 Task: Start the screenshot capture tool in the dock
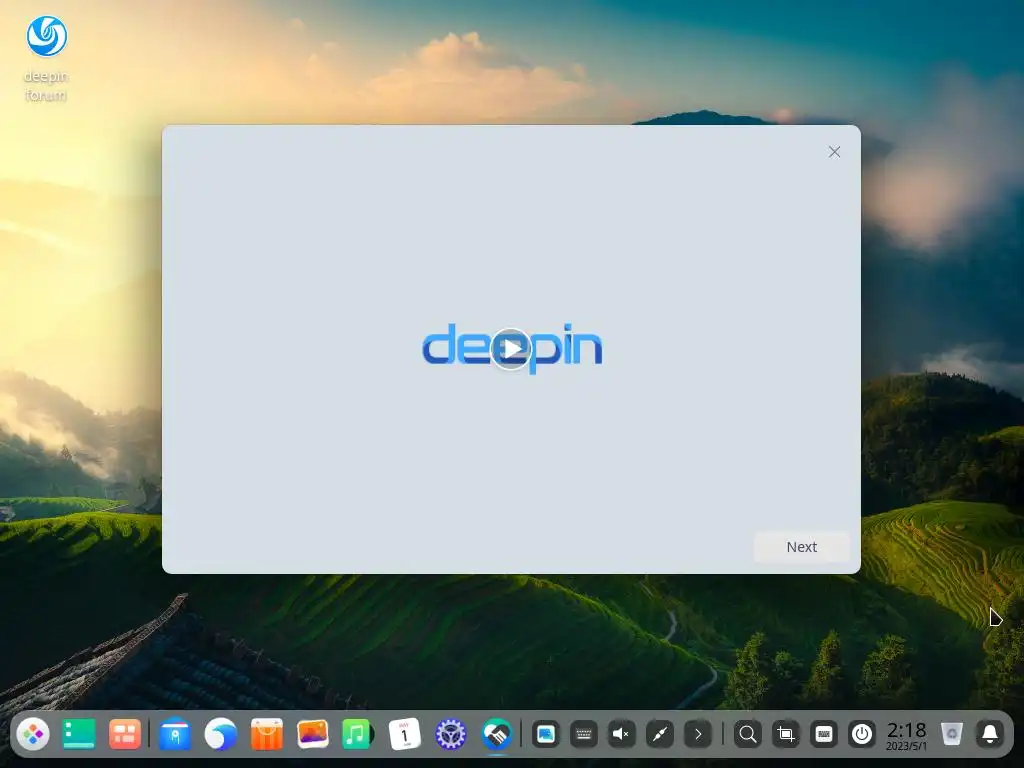coord(786,735)
